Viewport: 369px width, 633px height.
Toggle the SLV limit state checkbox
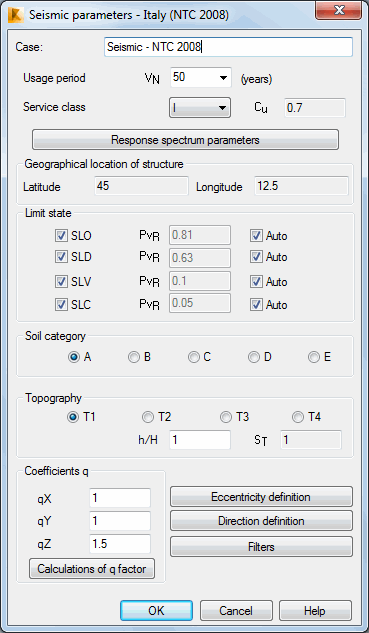pos(61,282)
